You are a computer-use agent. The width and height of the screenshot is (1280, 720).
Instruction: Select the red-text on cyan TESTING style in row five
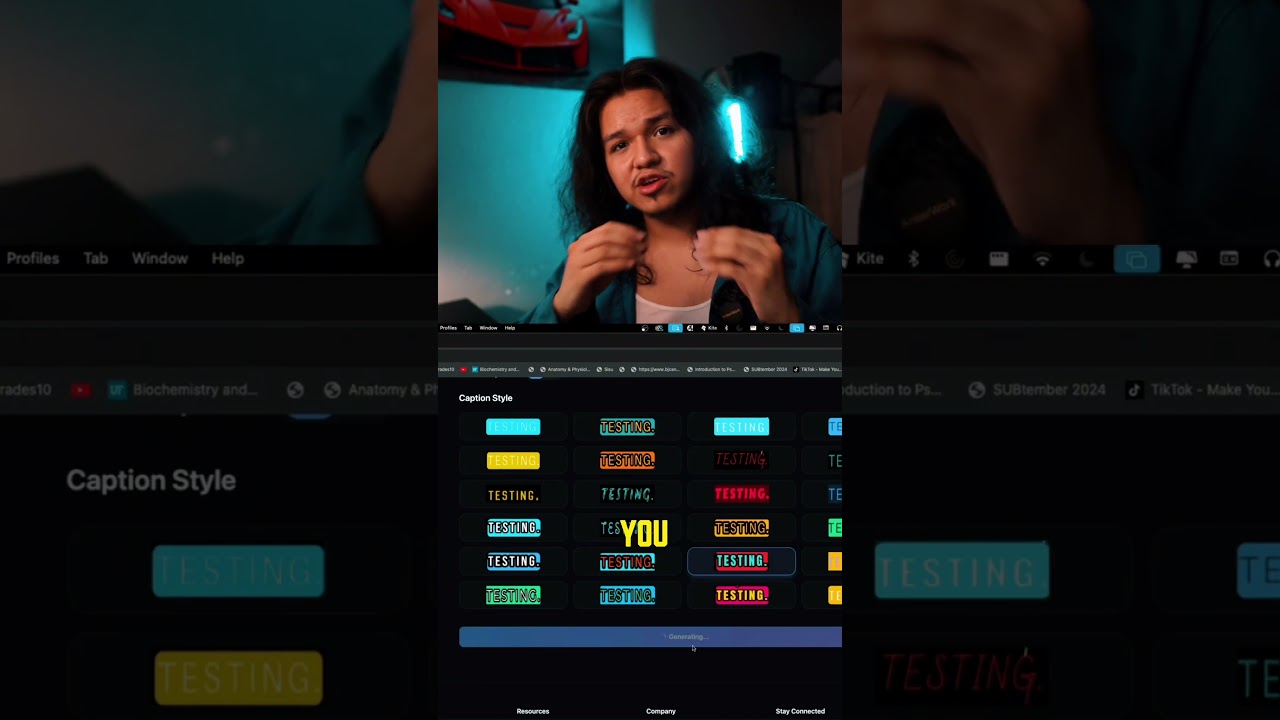coord(627,562)
